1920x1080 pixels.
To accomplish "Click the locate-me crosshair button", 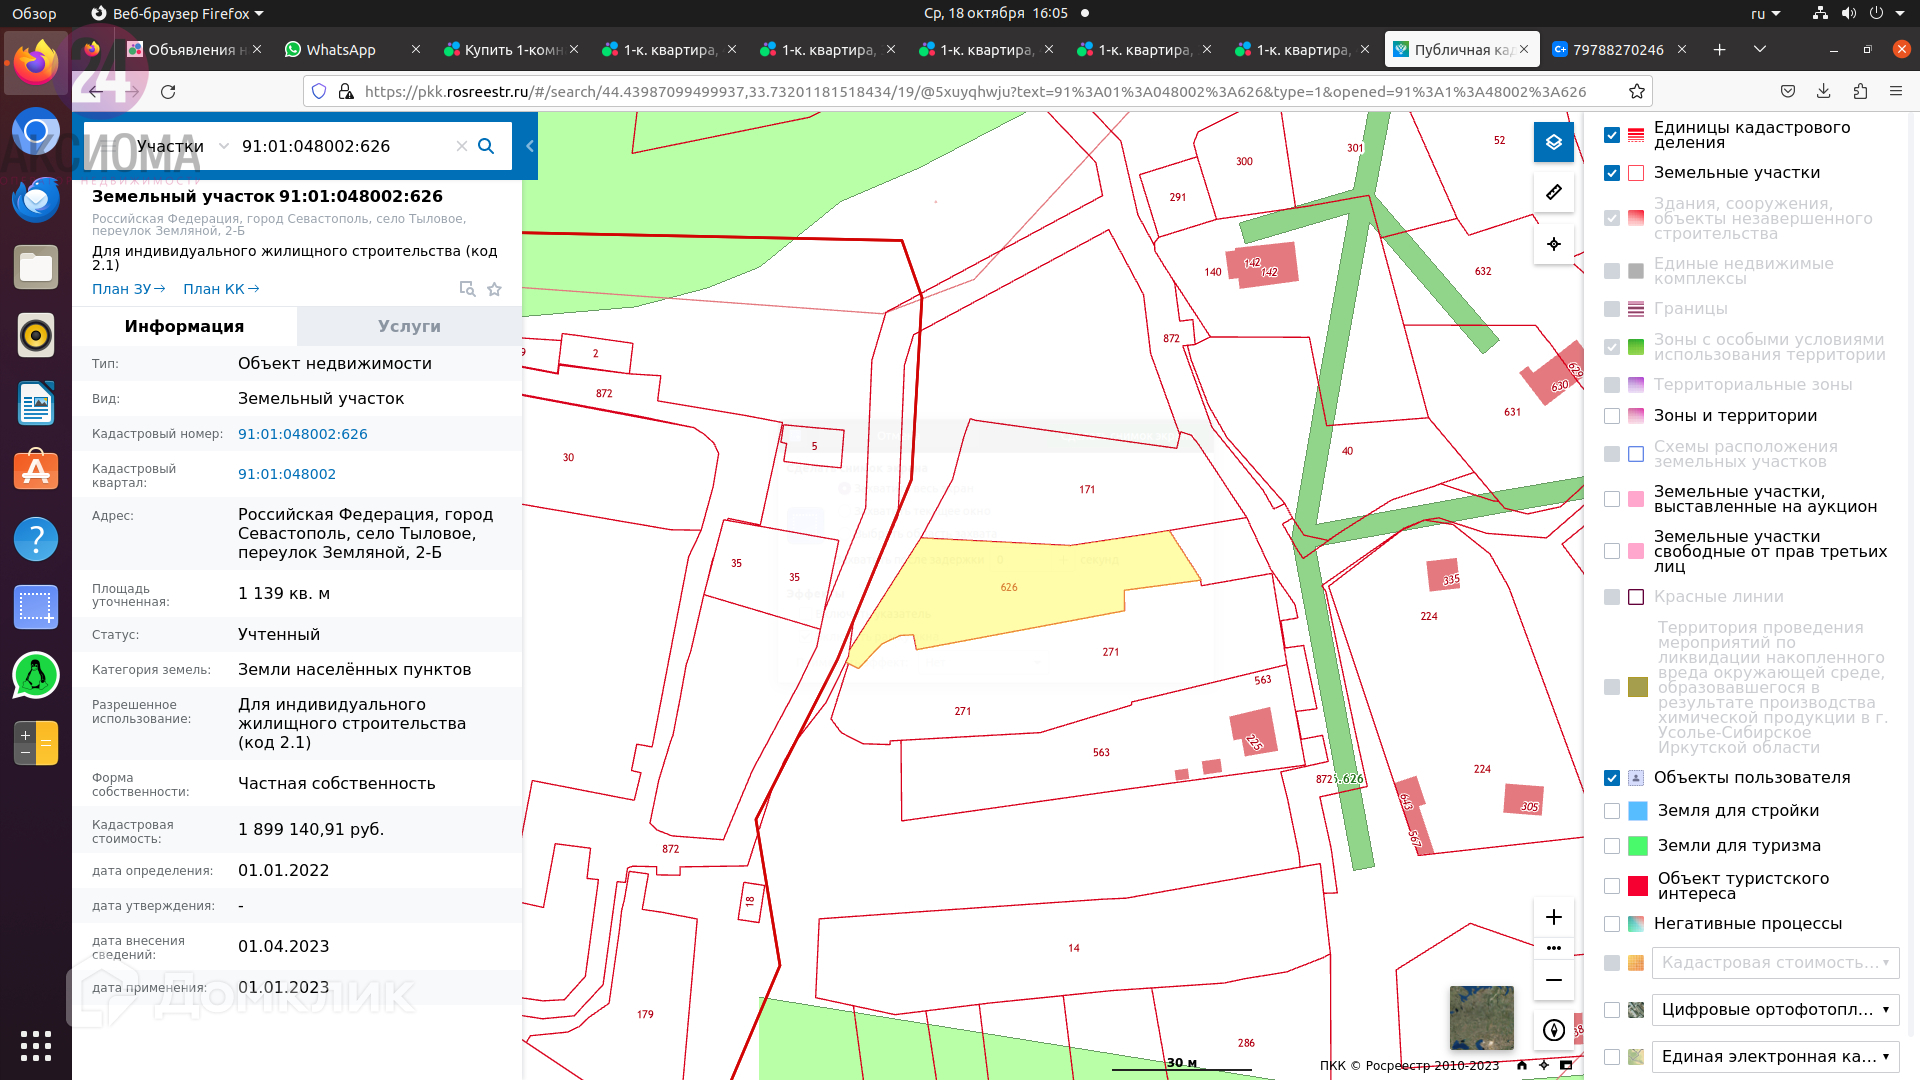I will point(1553,244).
